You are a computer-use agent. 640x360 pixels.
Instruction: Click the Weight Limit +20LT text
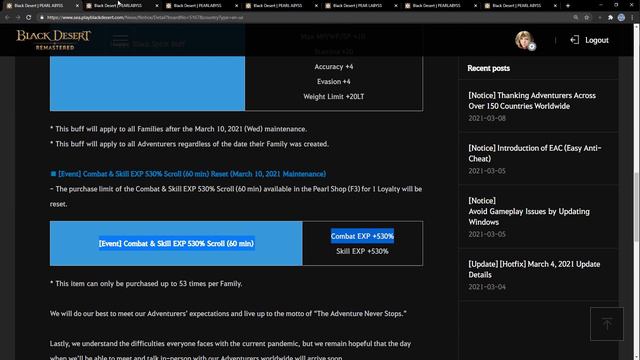(333, 97)
